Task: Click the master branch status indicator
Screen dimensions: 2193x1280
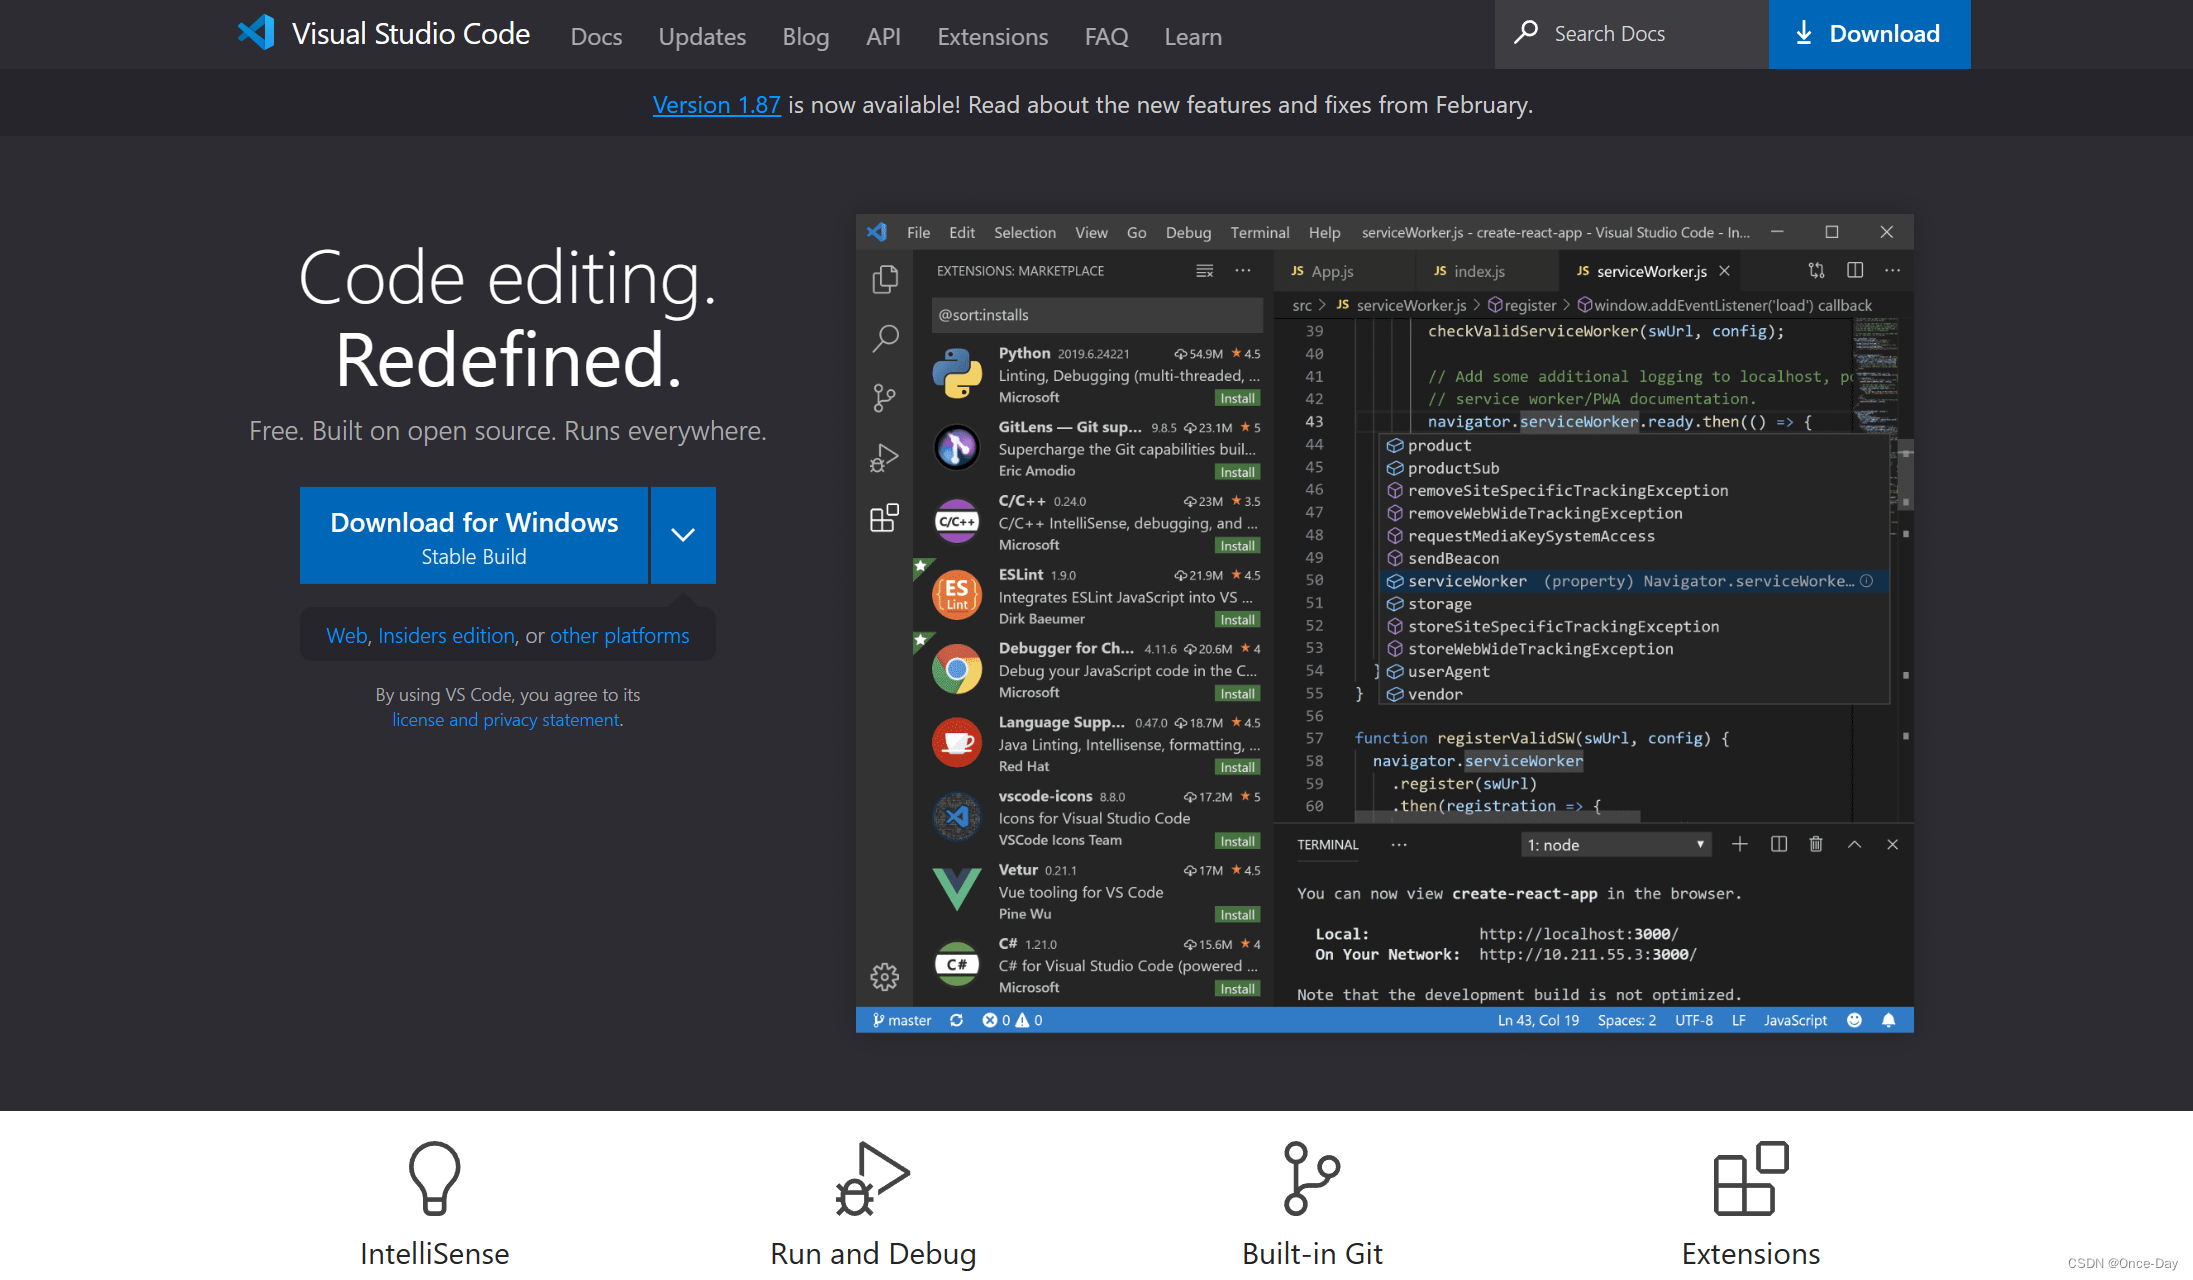Action: [902, 1020]
